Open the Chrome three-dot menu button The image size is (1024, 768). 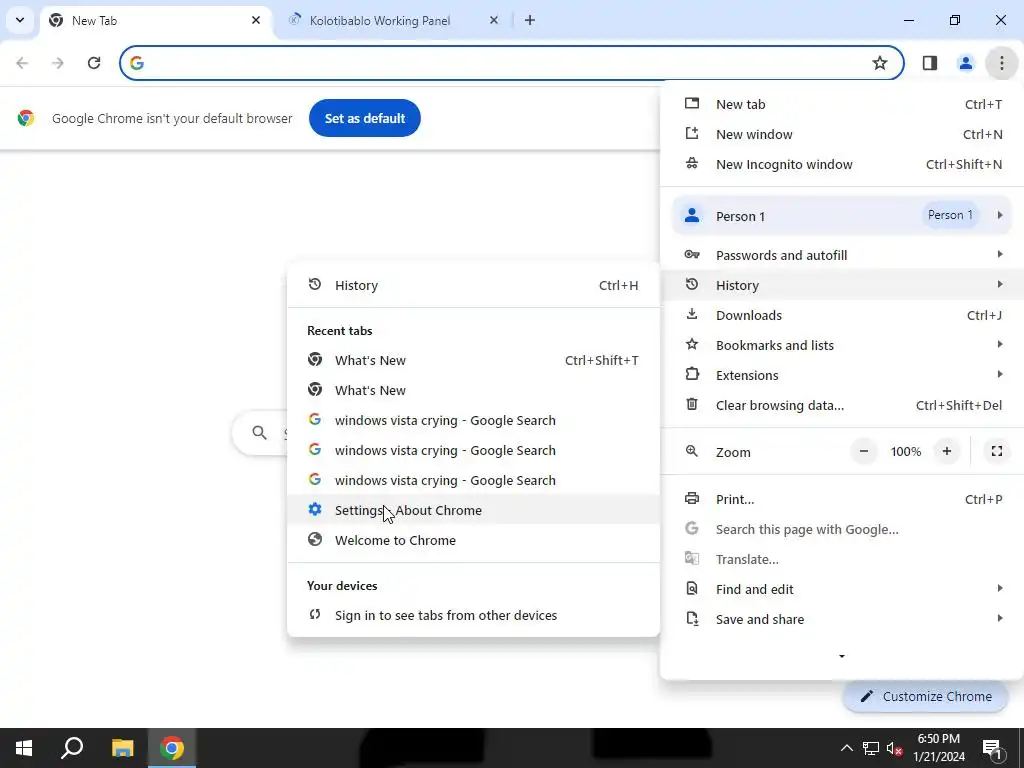pyautogui.click(x=1001, y=63)
